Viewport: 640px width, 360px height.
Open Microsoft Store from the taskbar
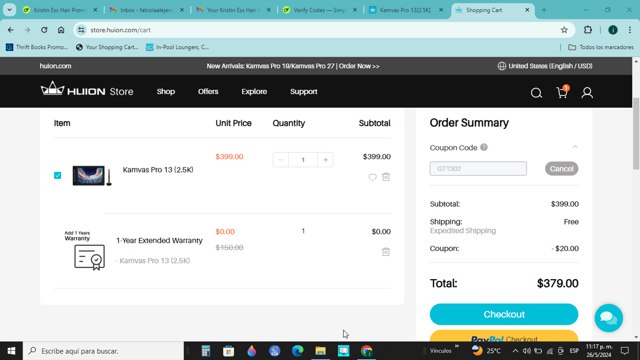coord(229,351)
